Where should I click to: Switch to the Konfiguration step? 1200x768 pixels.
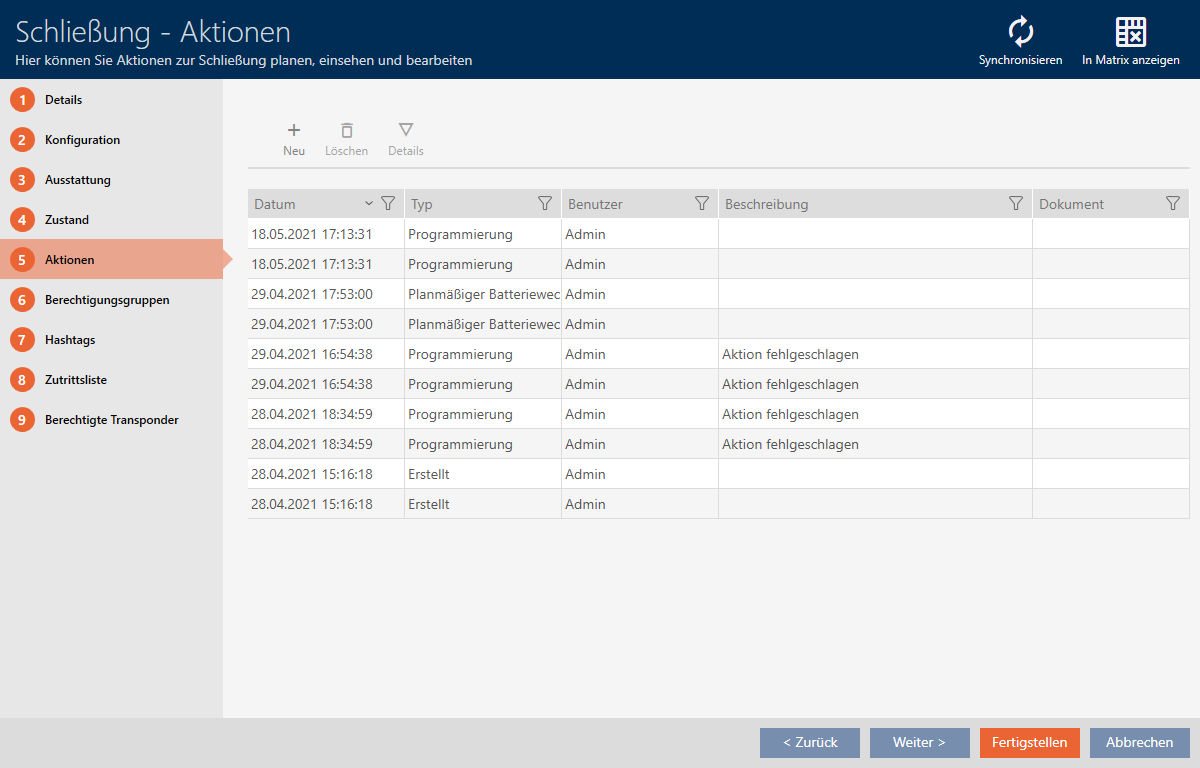(x=82, y=140)
